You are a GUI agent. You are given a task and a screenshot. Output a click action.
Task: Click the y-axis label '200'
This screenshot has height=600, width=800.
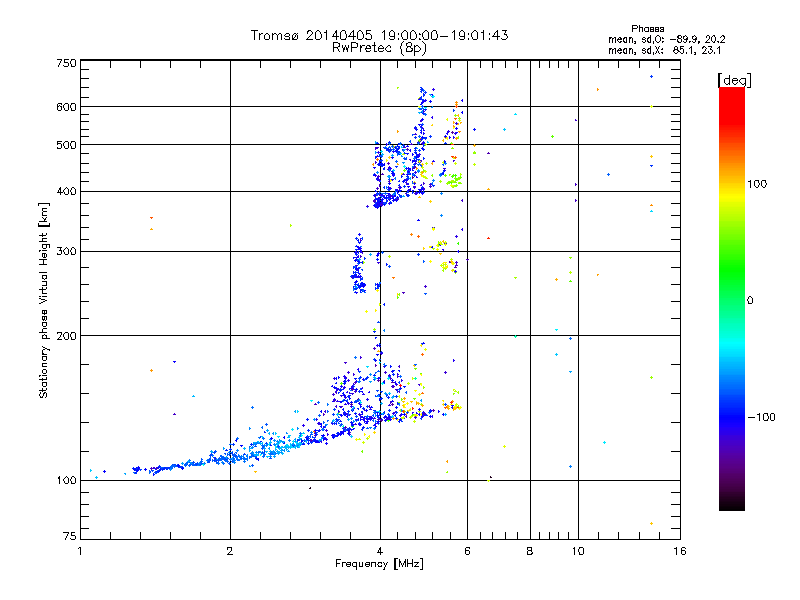(x=66, y=336)
